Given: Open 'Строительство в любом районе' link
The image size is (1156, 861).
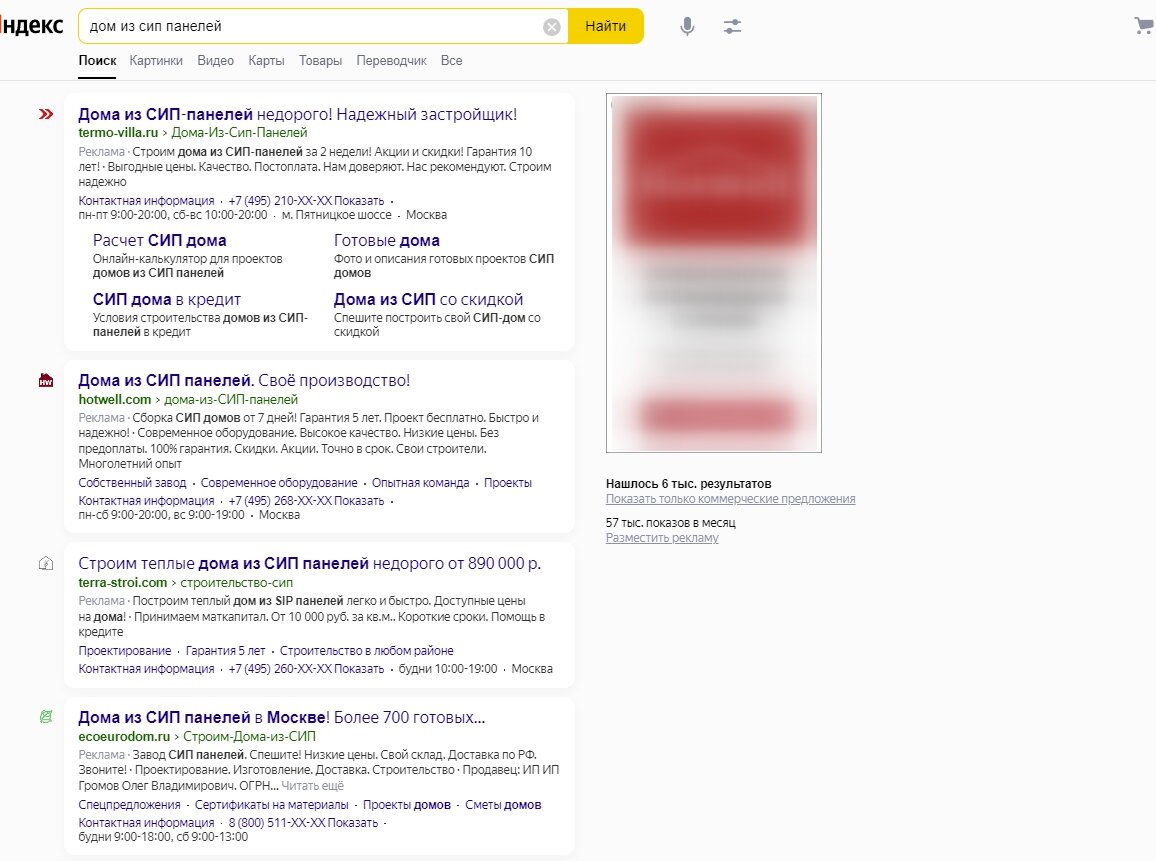Looking at the screenshot, I should pyautogui.click(x=366, y=651).
